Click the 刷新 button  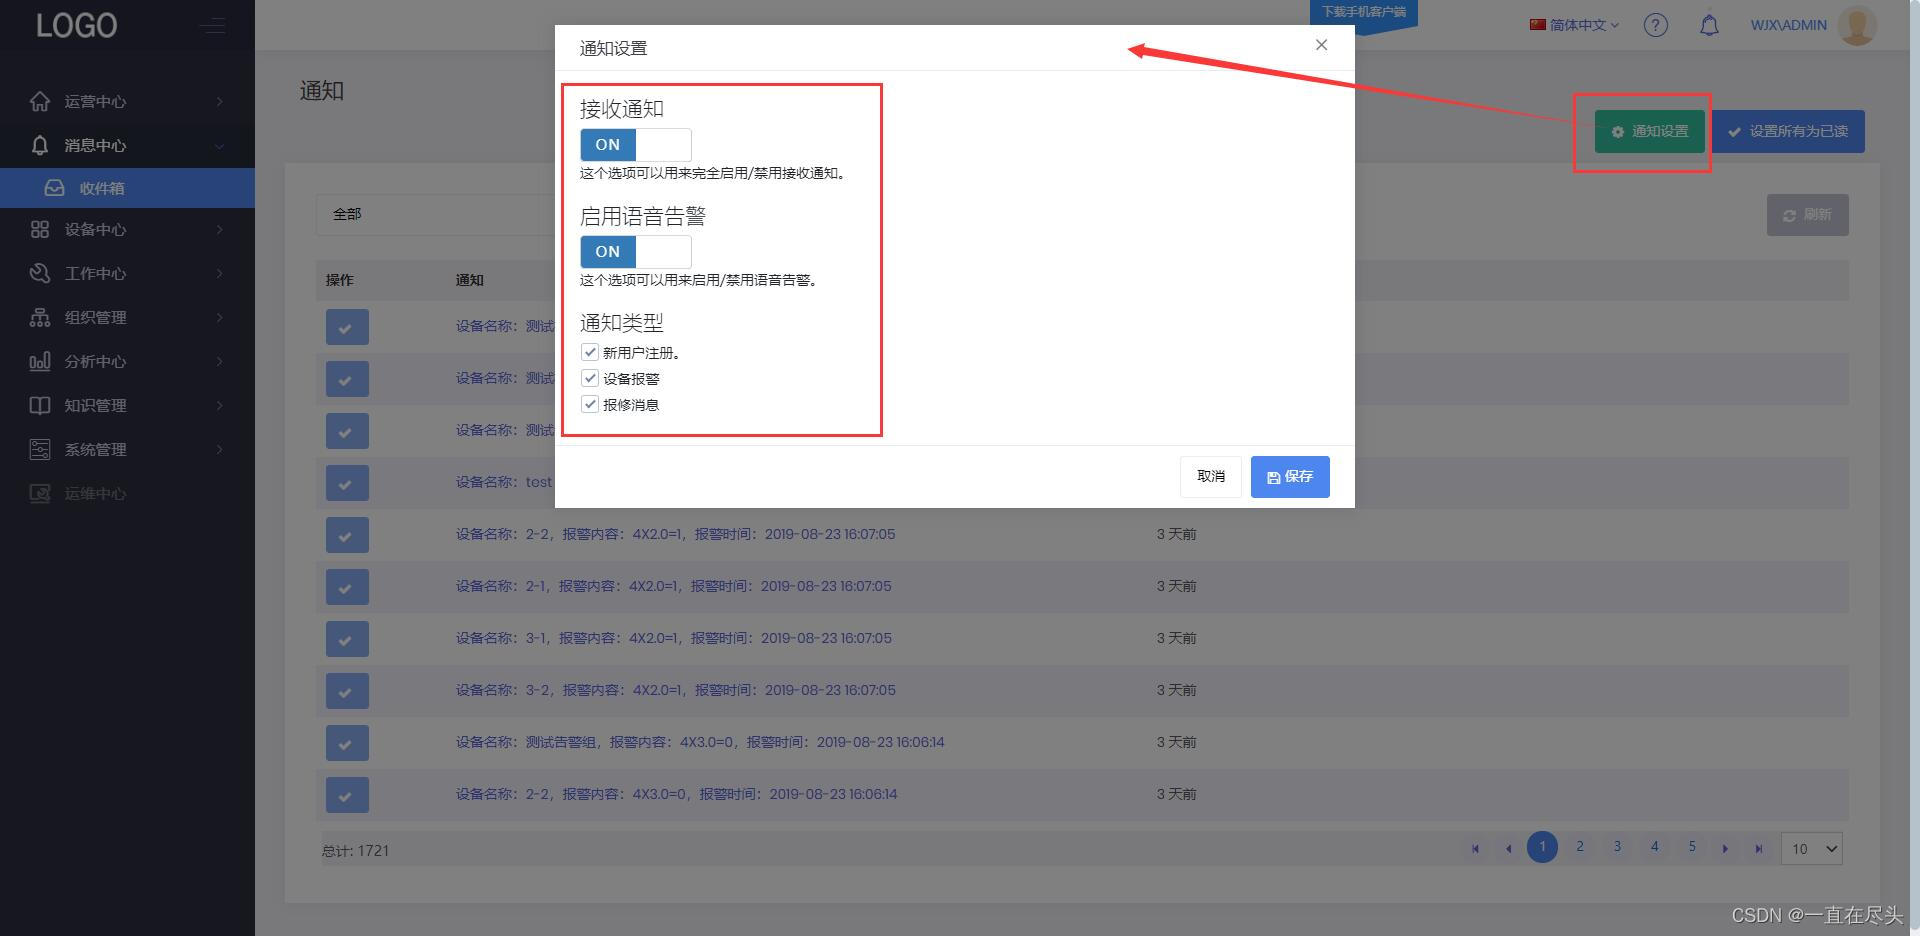pos(1807,215)
